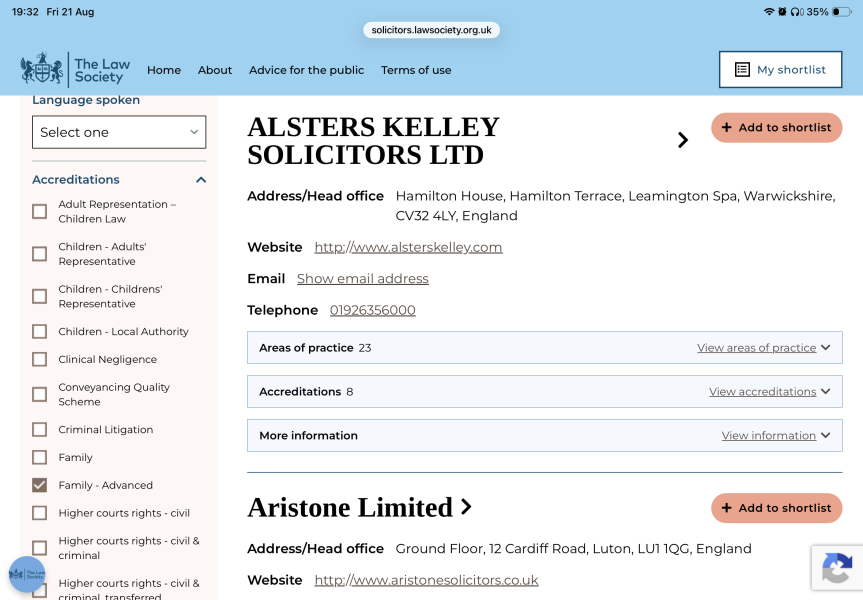Tap the alarm icon in status bar
The height and width of the screenshot is (600, 863).
pyautogui.click(x=782, y=12)
